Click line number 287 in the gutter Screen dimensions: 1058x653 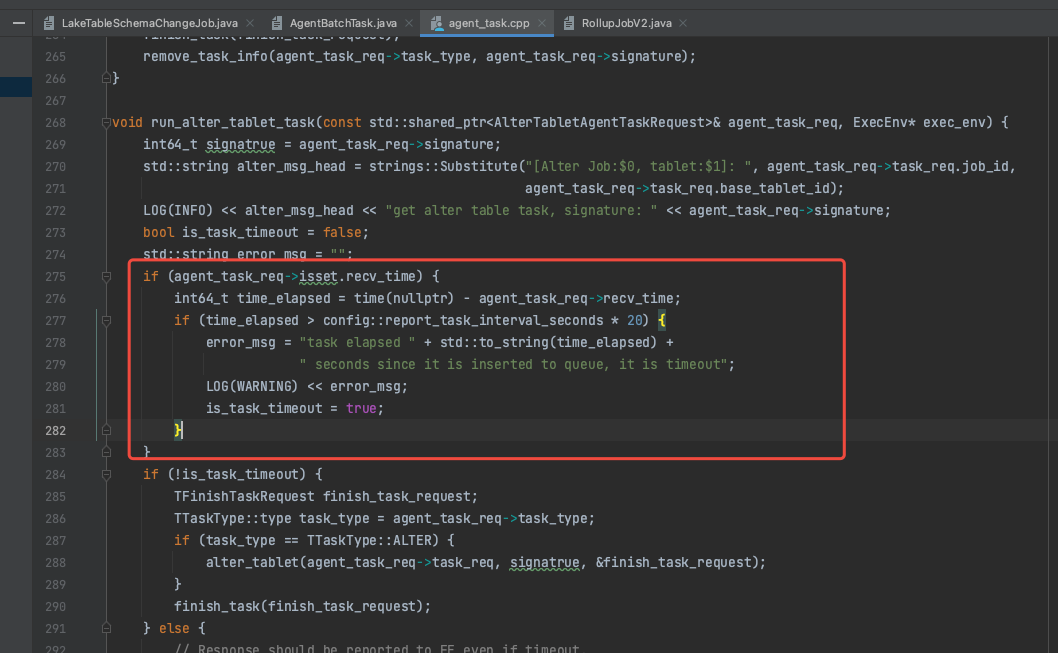point(55,541)
